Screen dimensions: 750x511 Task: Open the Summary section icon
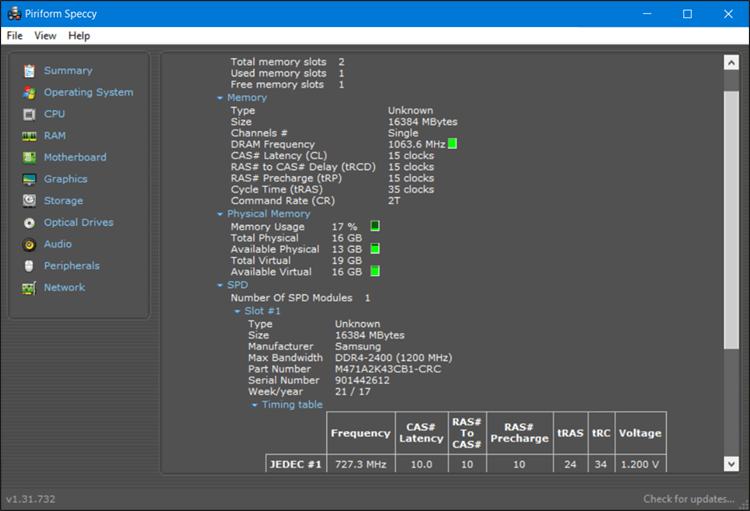click(x=29, y=71)
